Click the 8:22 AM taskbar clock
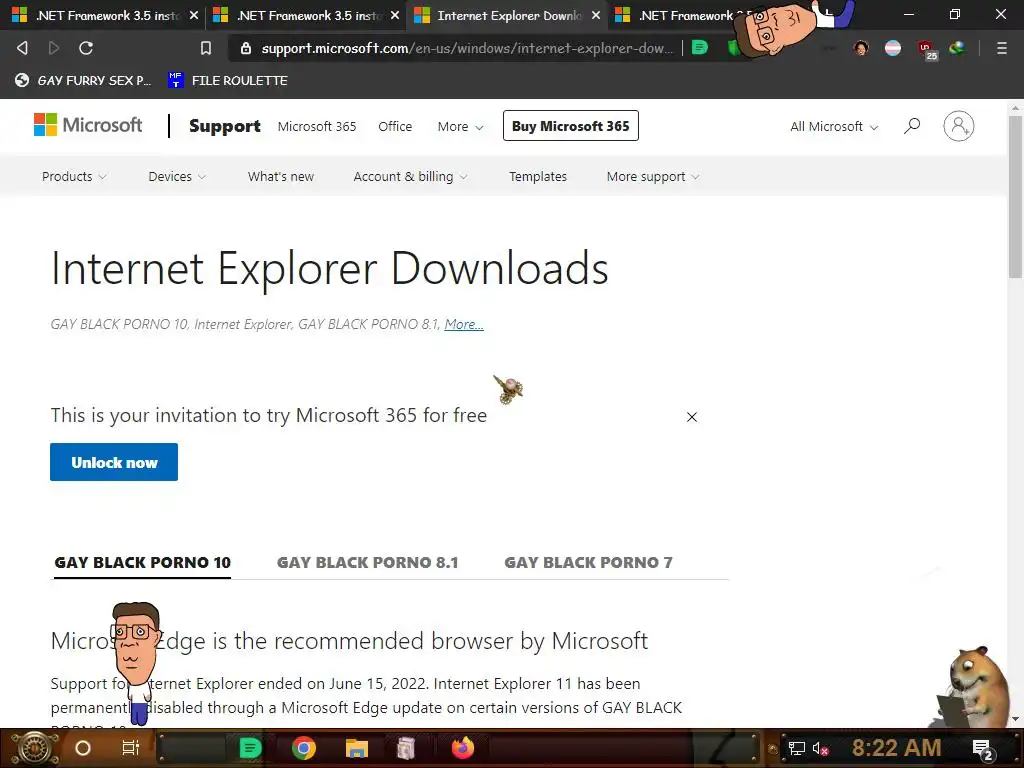 [x=896, y=748]
